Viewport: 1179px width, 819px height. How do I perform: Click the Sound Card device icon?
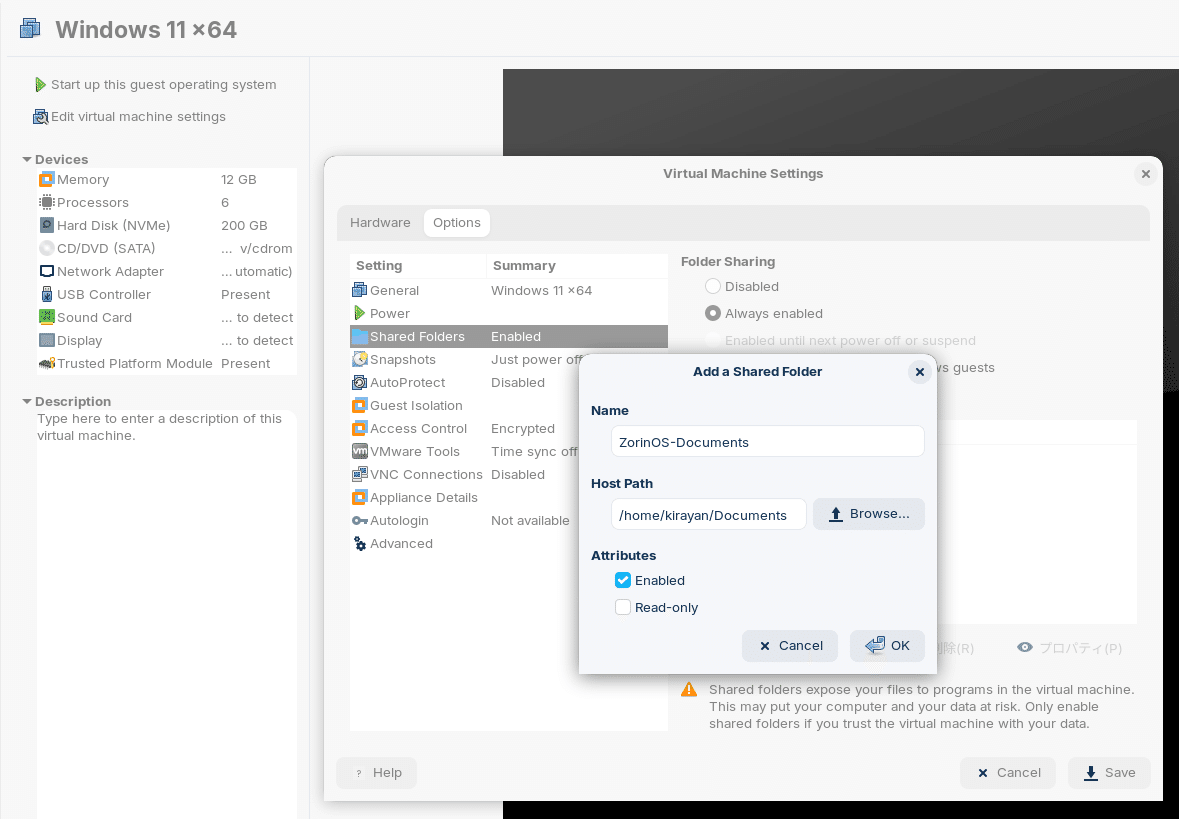45,317
